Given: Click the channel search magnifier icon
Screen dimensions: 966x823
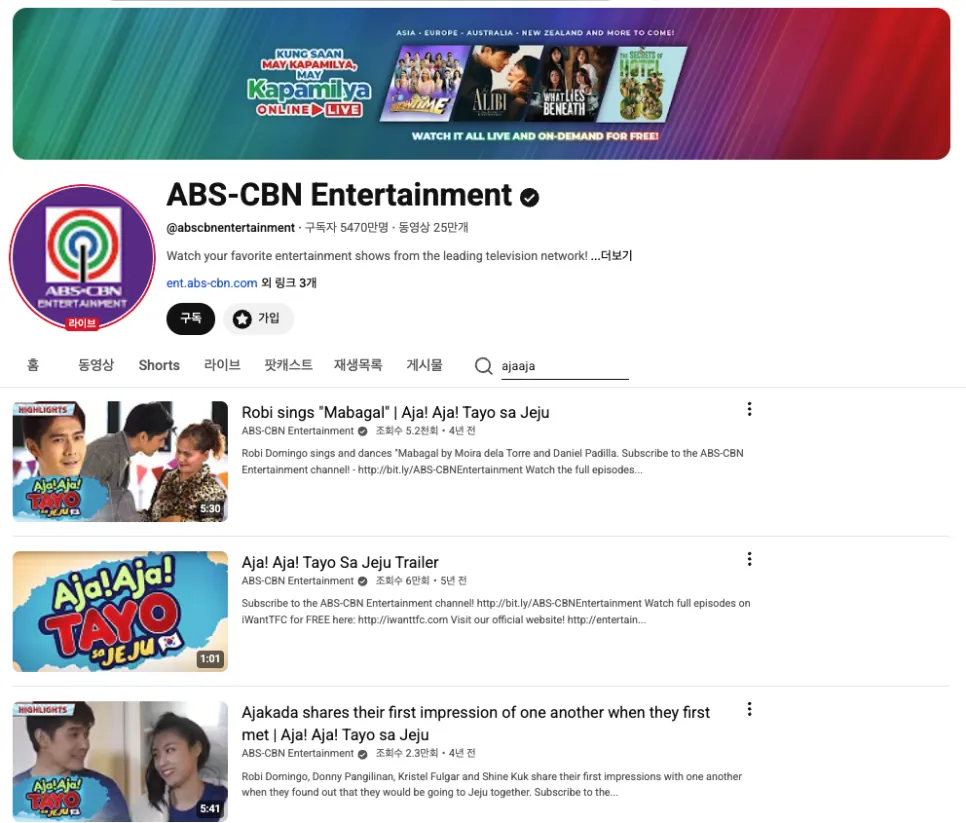Looking at the screenshot, I should 483,366.
